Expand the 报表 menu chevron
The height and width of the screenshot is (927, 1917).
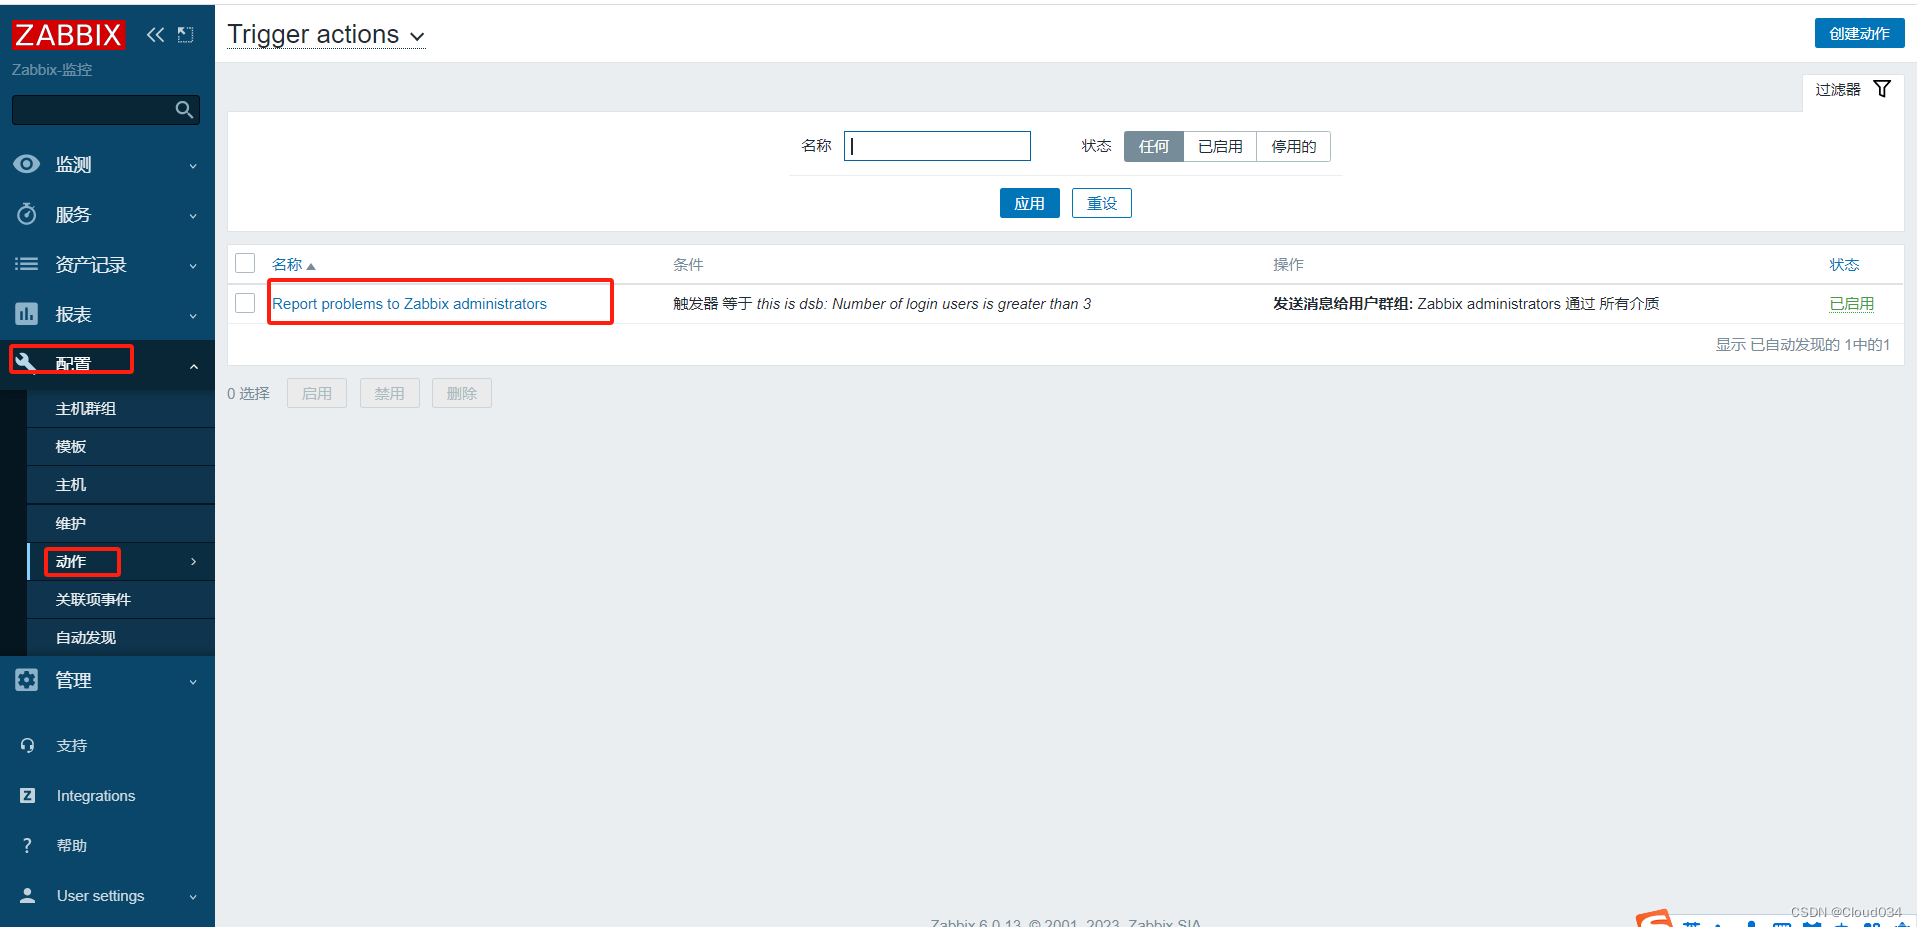pyautogui.click(x=193, y=316)
